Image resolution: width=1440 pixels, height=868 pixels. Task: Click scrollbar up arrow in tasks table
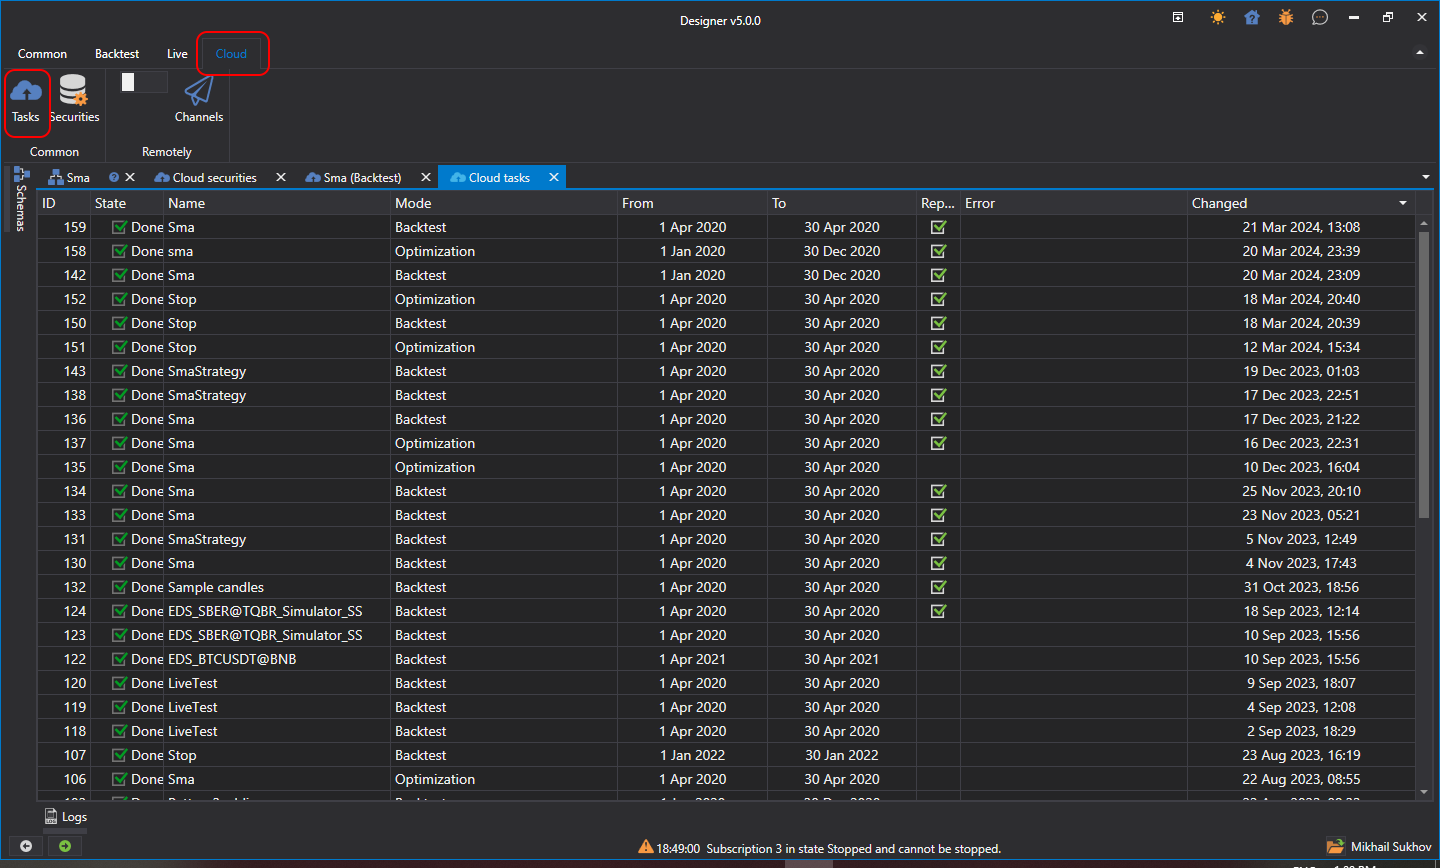point(1424,222)
